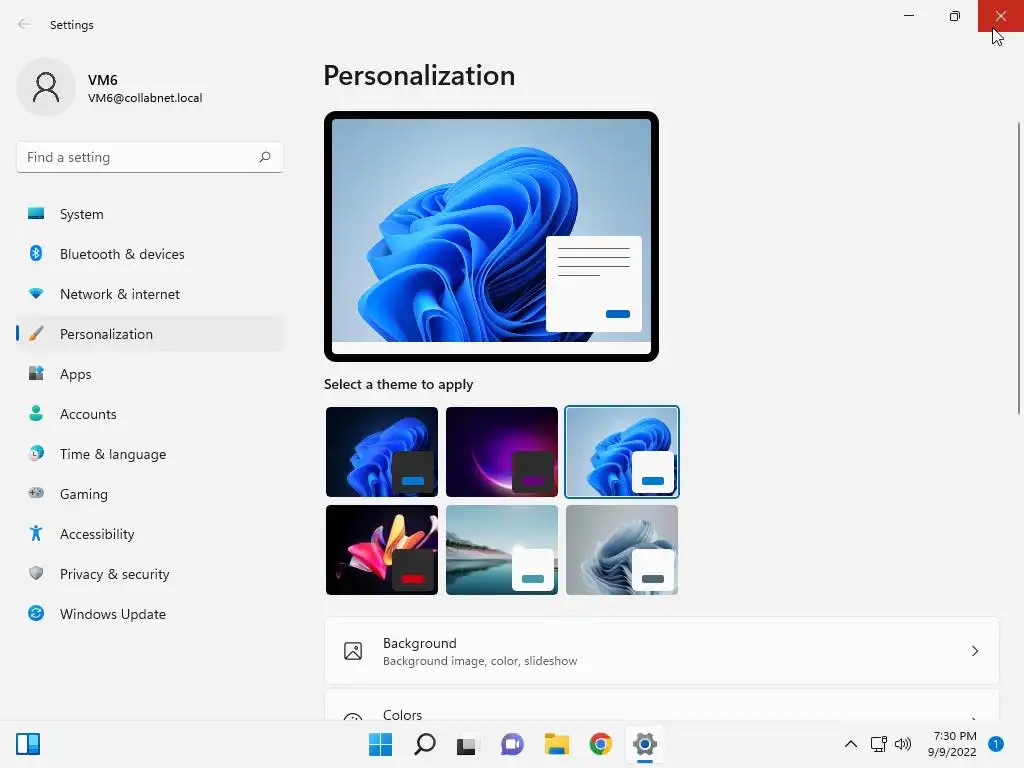Show hidden icons tray chevron
The height and width of the screenshot is (768, 1024).
click(x=851, y=744)
